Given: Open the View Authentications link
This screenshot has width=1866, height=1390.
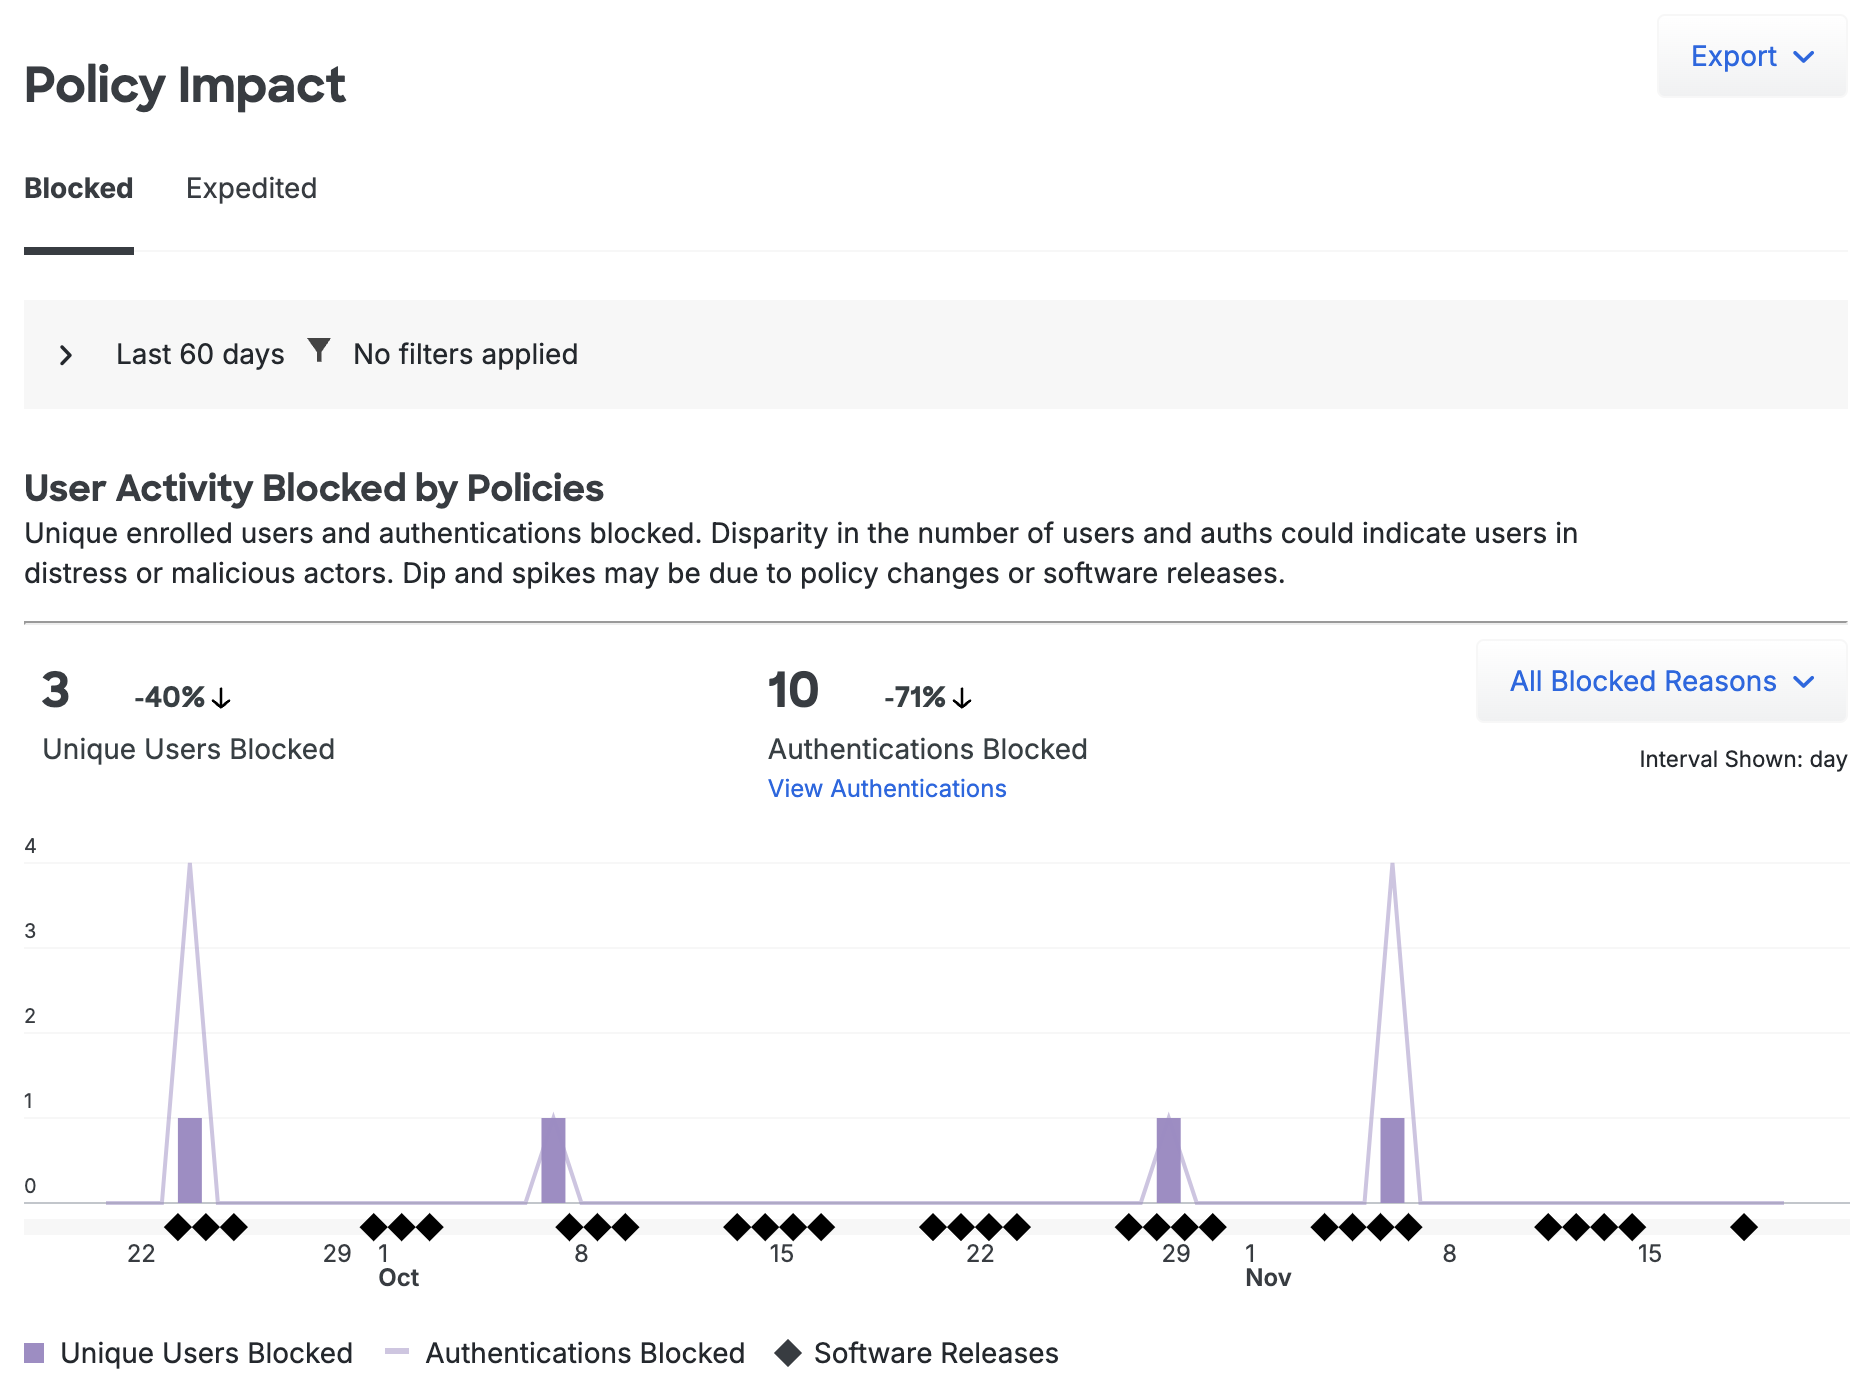Looking at the screenshot, I should pos(886,789).
